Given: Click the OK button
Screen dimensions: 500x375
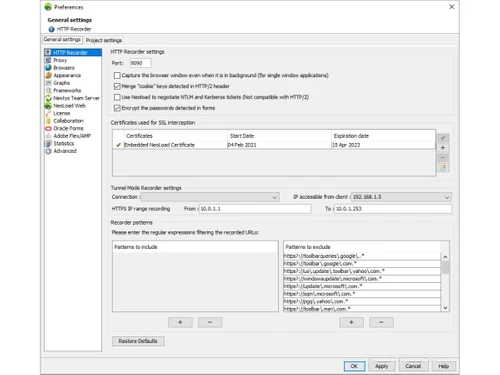Looking at the screenshot, I should pyautogui.click(x=354, y=366).
